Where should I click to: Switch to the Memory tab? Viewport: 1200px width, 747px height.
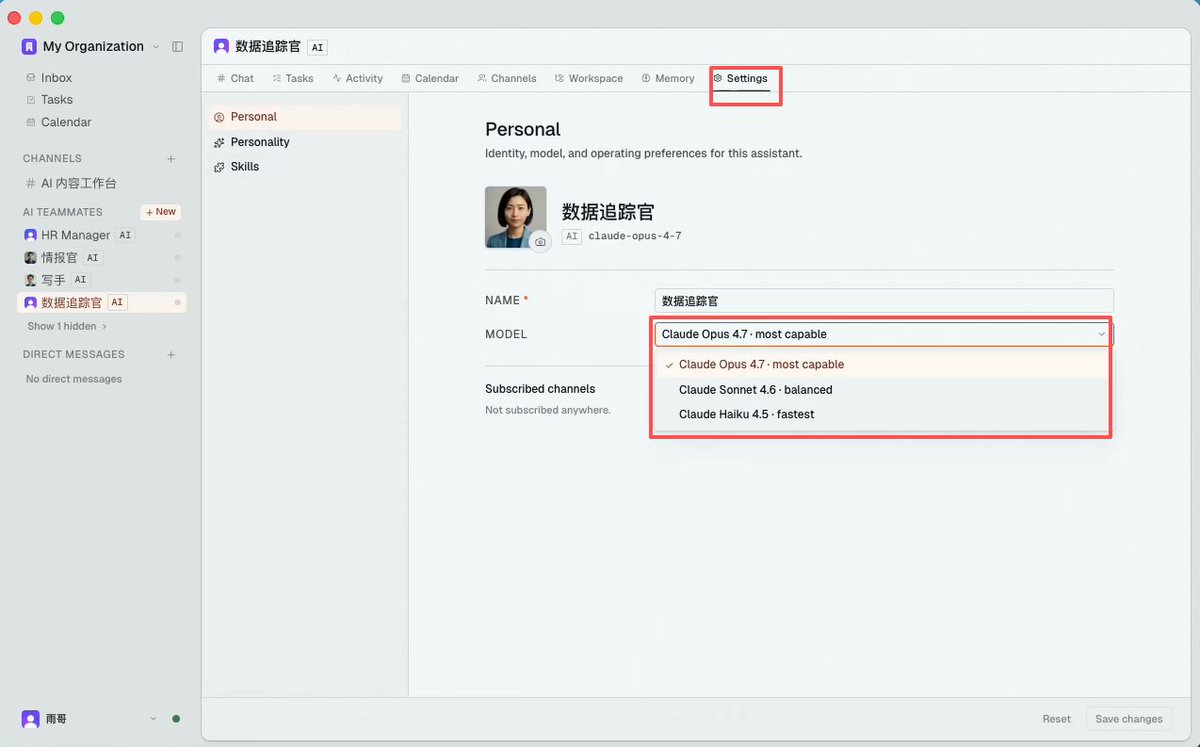pos(668,78)
